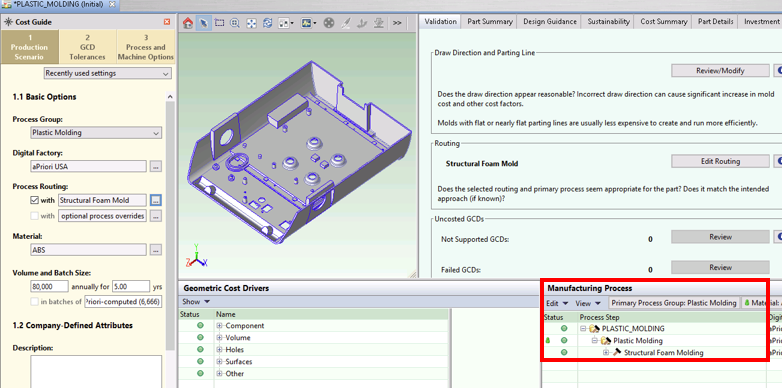Screen dimensions: 782x388
Task: Close the Cost Guide panel
Action: click(167, 22)
